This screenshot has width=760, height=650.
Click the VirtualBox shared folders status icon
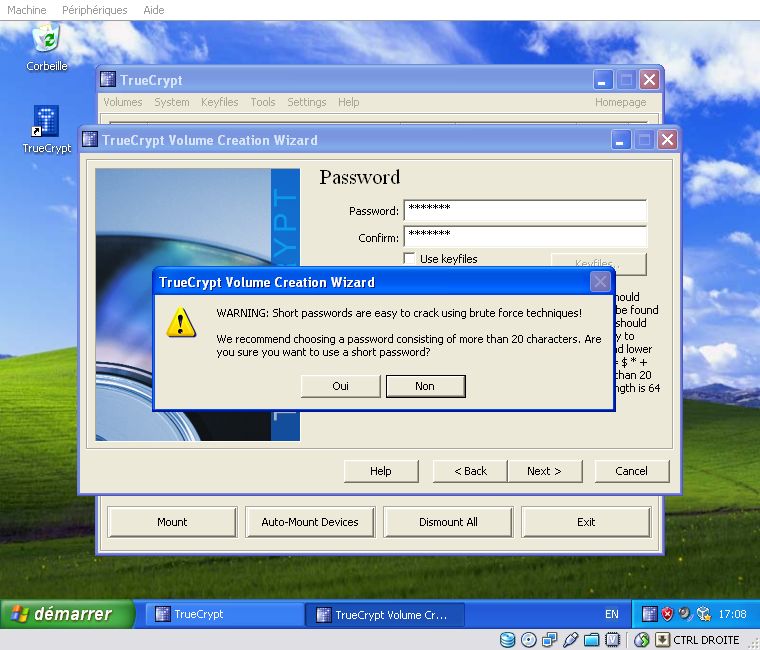pos(591,640)
